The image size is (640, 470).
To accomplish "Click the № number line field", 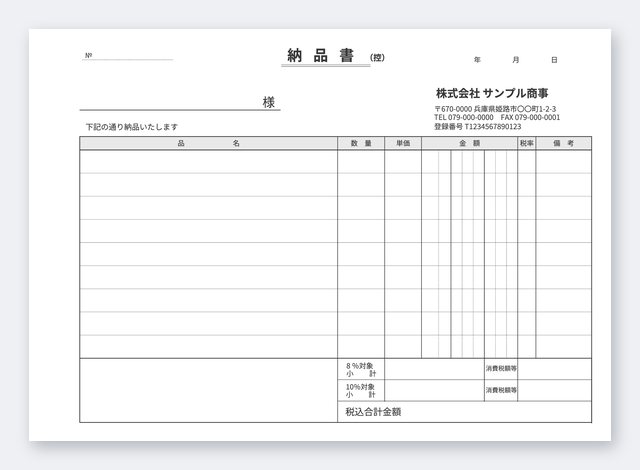I will (x=127, y=56).
